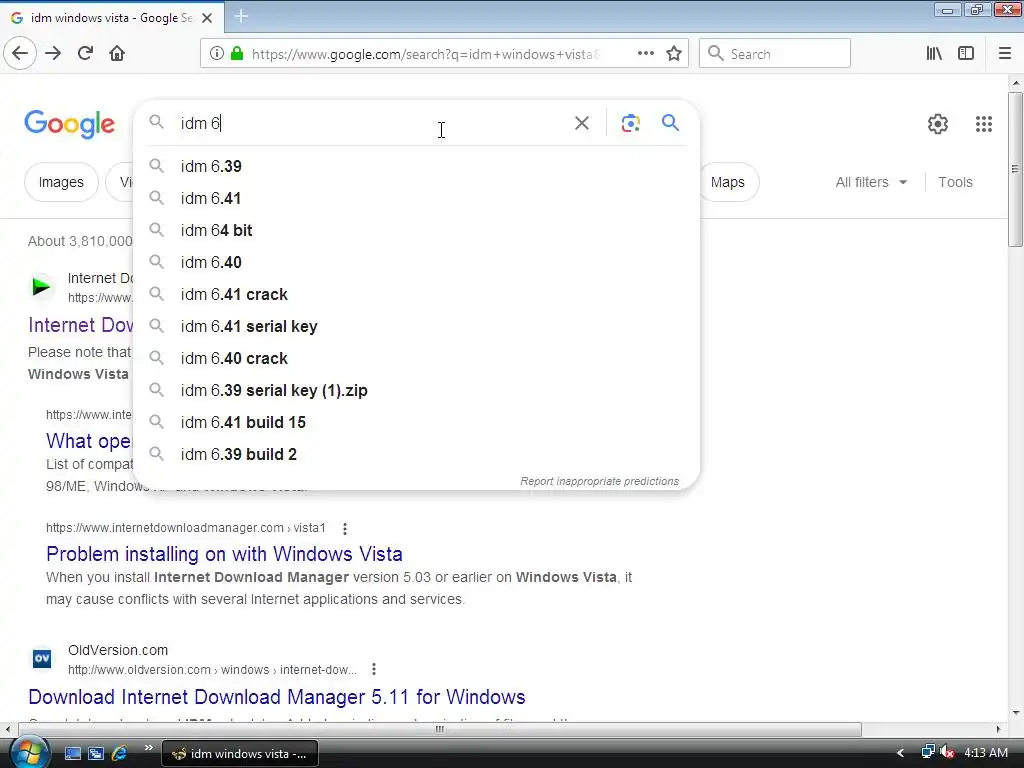Viewport: 1024px width, 768px height.
Task: Reload the current page
Action: click(86, 54)
